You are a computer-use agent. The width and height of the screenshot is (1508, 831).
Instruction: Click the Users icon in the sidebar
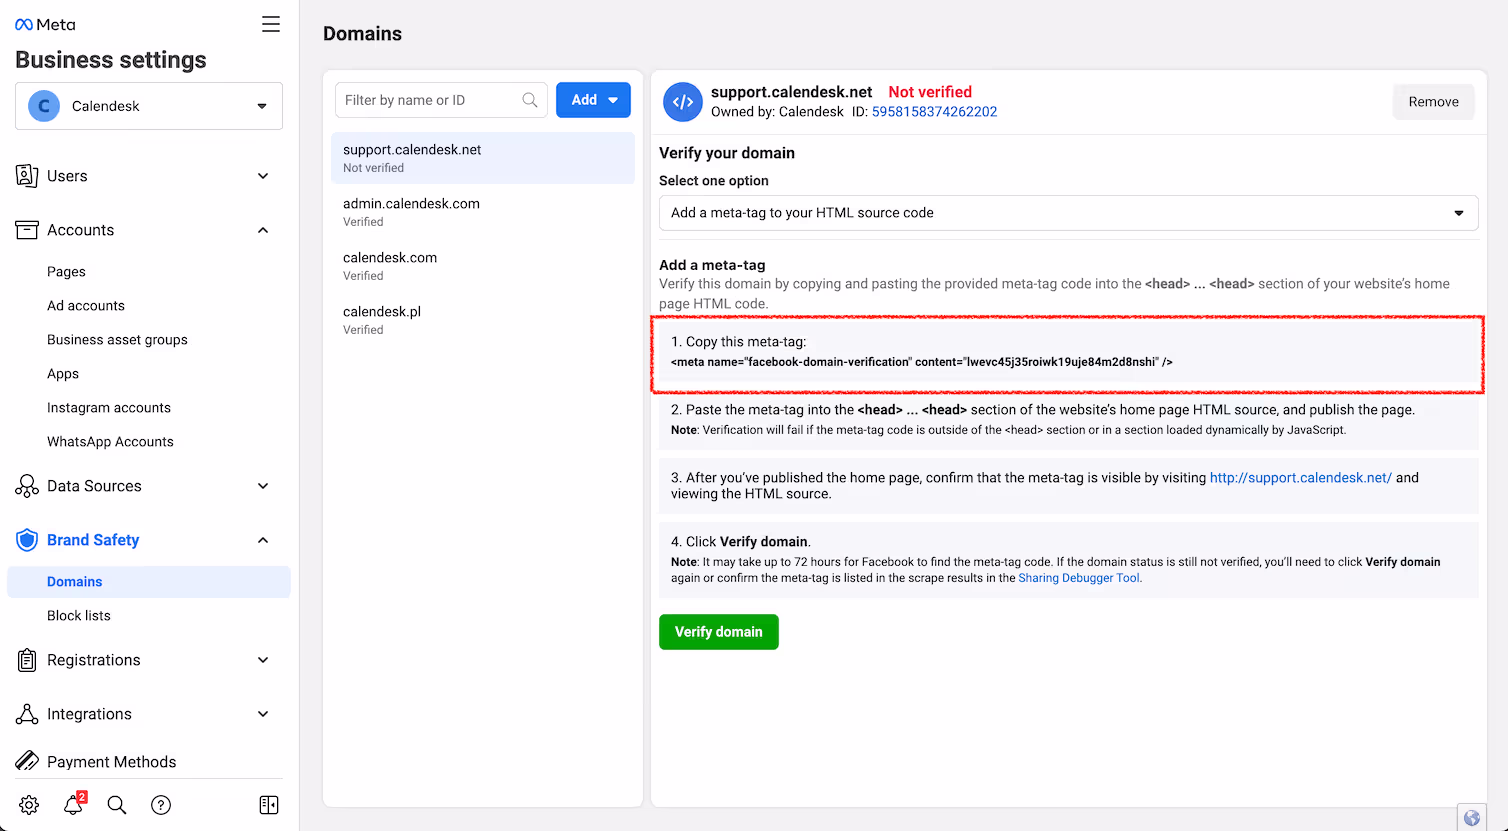[x=27, y=175]
